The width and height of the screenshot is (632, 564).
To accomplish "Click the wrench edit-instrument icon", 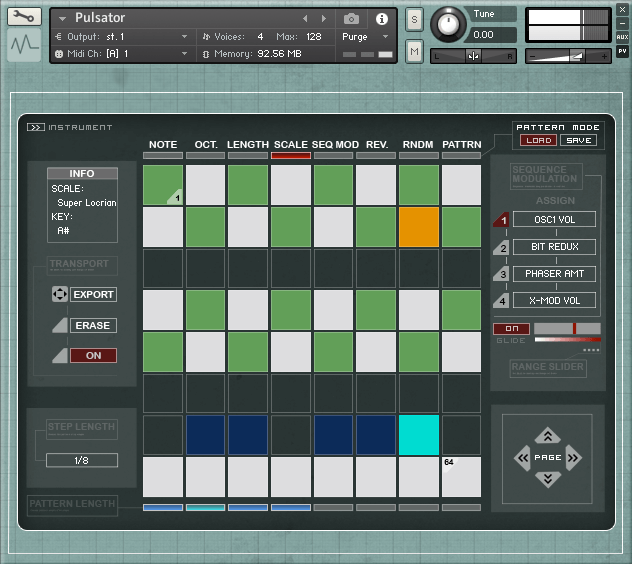I will pos(24,17).
